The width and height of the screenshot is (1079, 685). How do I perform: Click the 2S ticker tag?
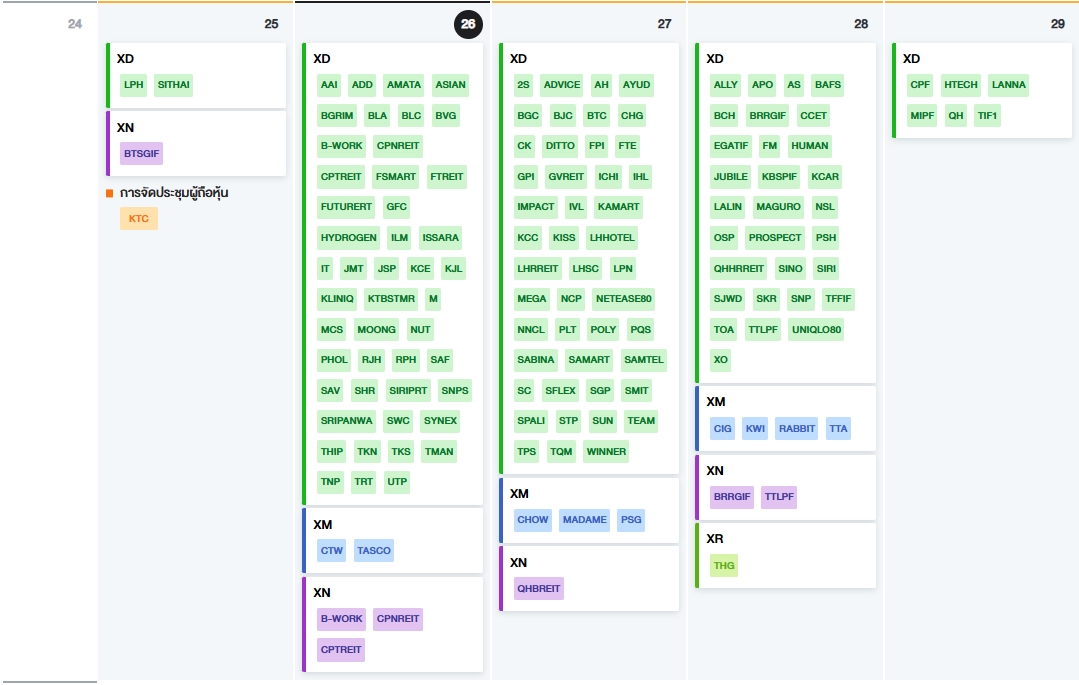pos(523,85)
